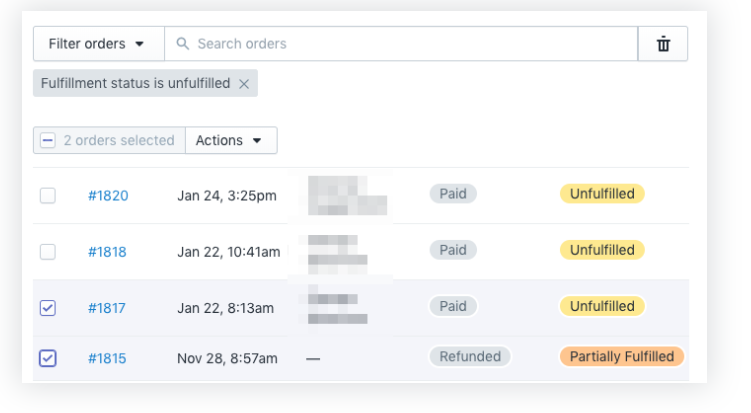
Task: Expand the Actions dropdown menu
Action: [230, 141]
